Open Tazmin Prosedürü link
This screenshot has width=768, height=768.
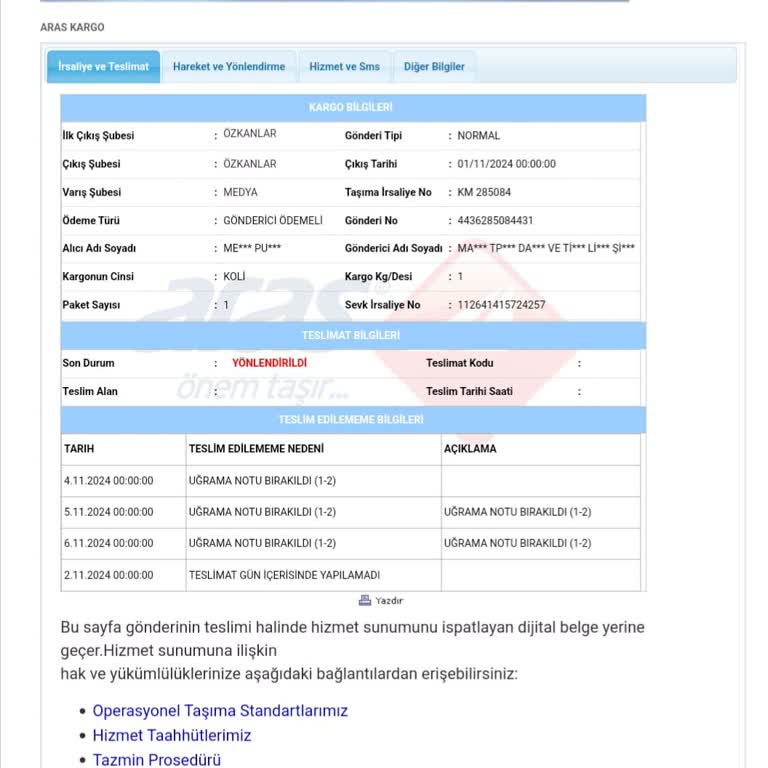pyautogui.click(x=156, y=760)
